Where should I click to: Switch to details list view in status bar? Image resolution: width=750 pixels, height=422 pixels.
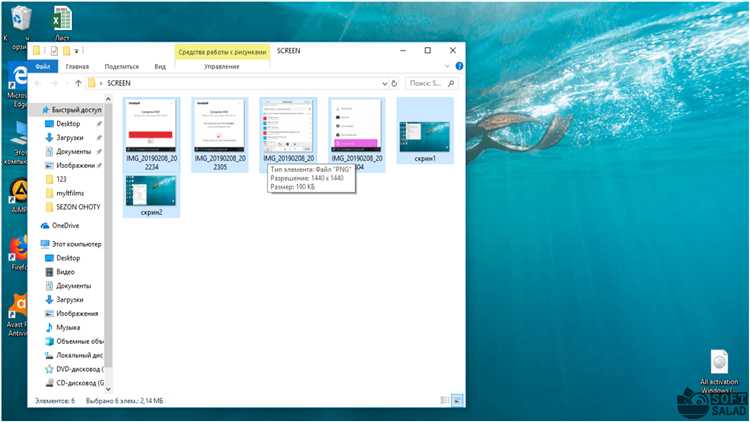click(444, 400)
